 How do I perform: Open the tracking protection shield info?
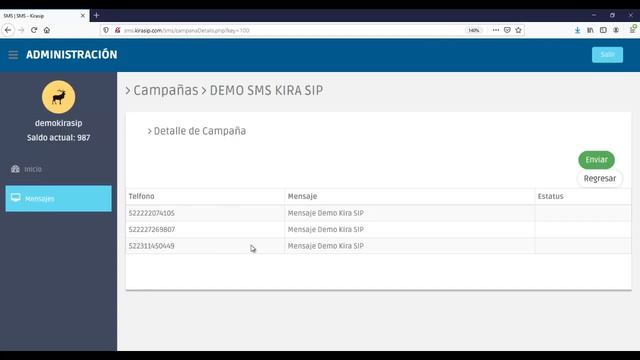(106, 30)
